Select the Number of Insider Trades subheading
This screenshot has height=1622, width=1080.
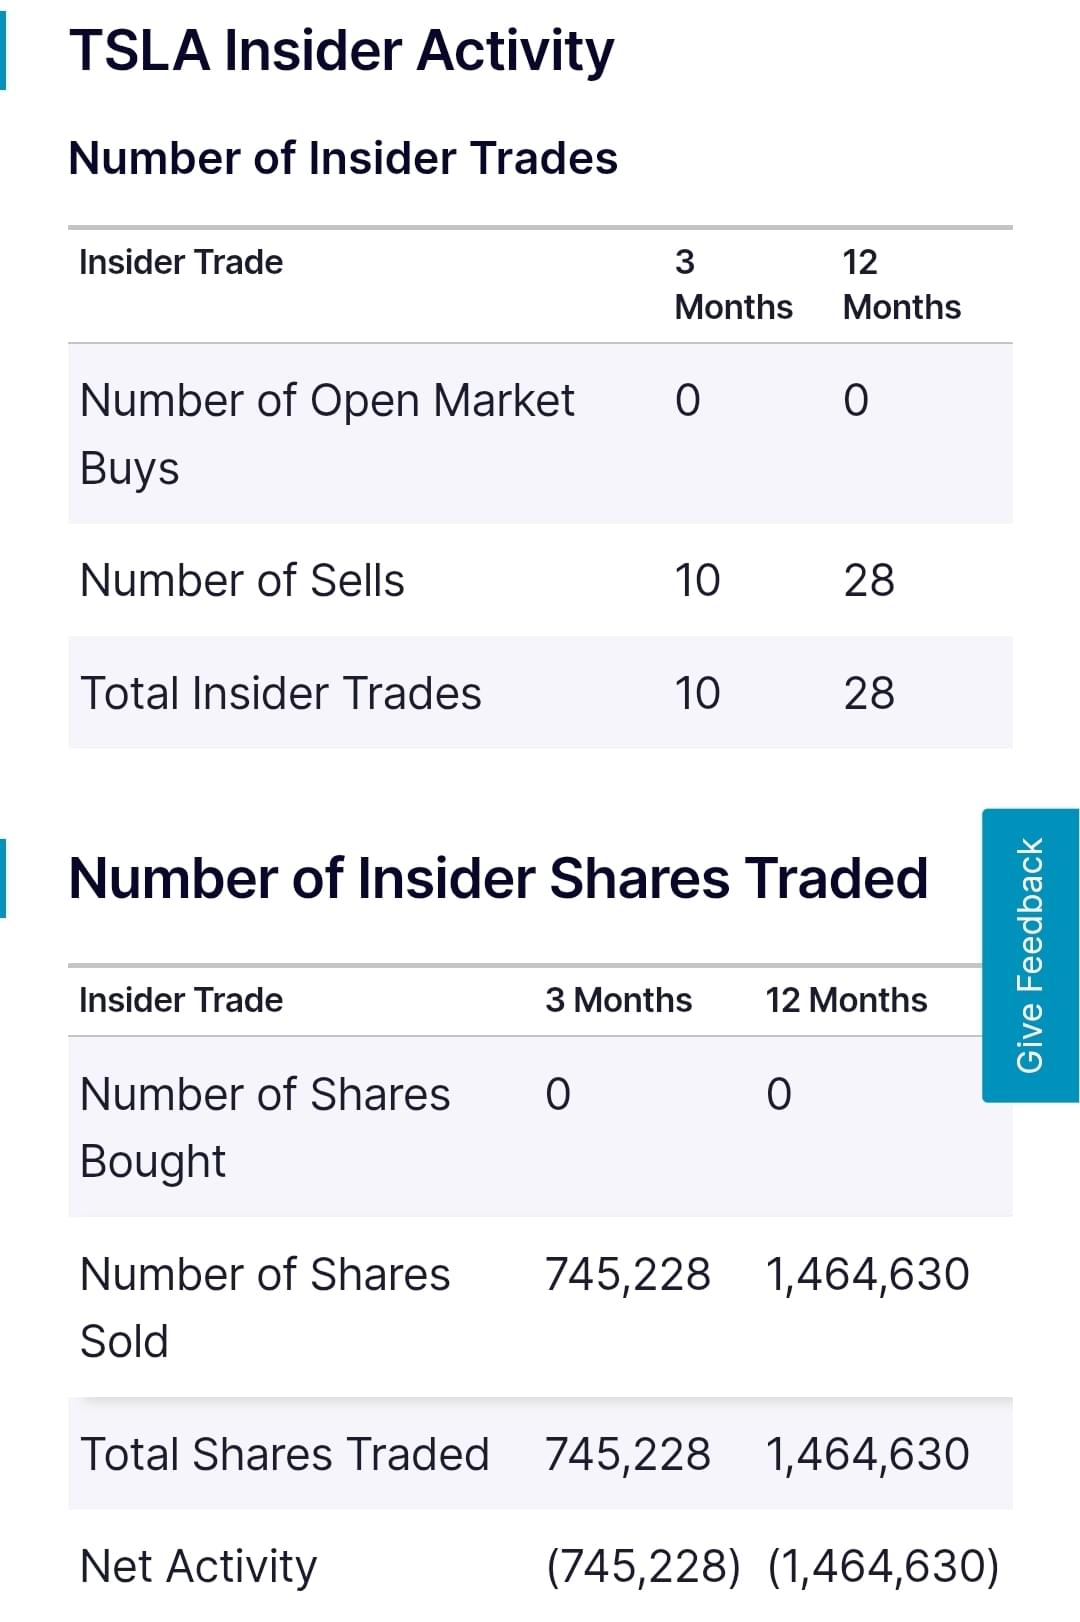[x=343, y=158]
